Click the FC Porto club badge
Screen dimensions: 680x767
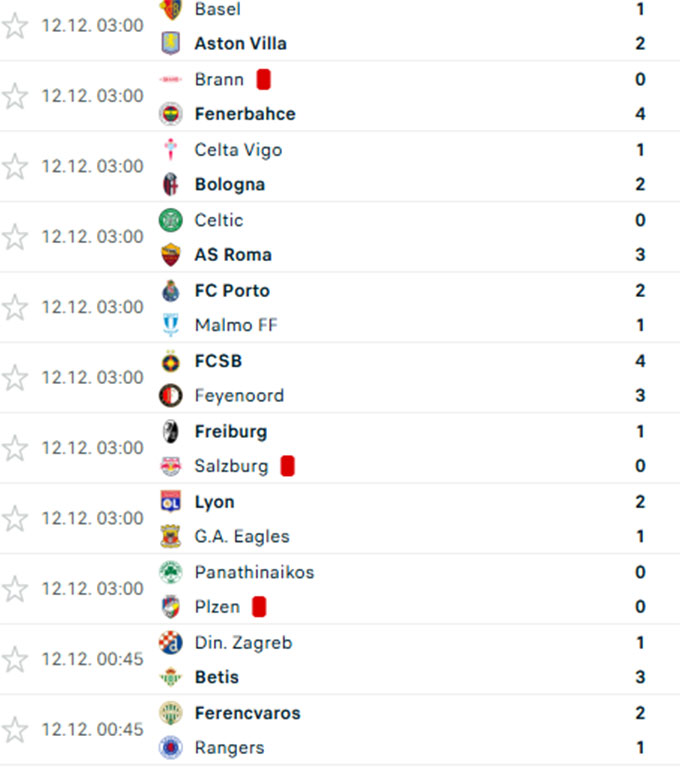pos(171,291)
